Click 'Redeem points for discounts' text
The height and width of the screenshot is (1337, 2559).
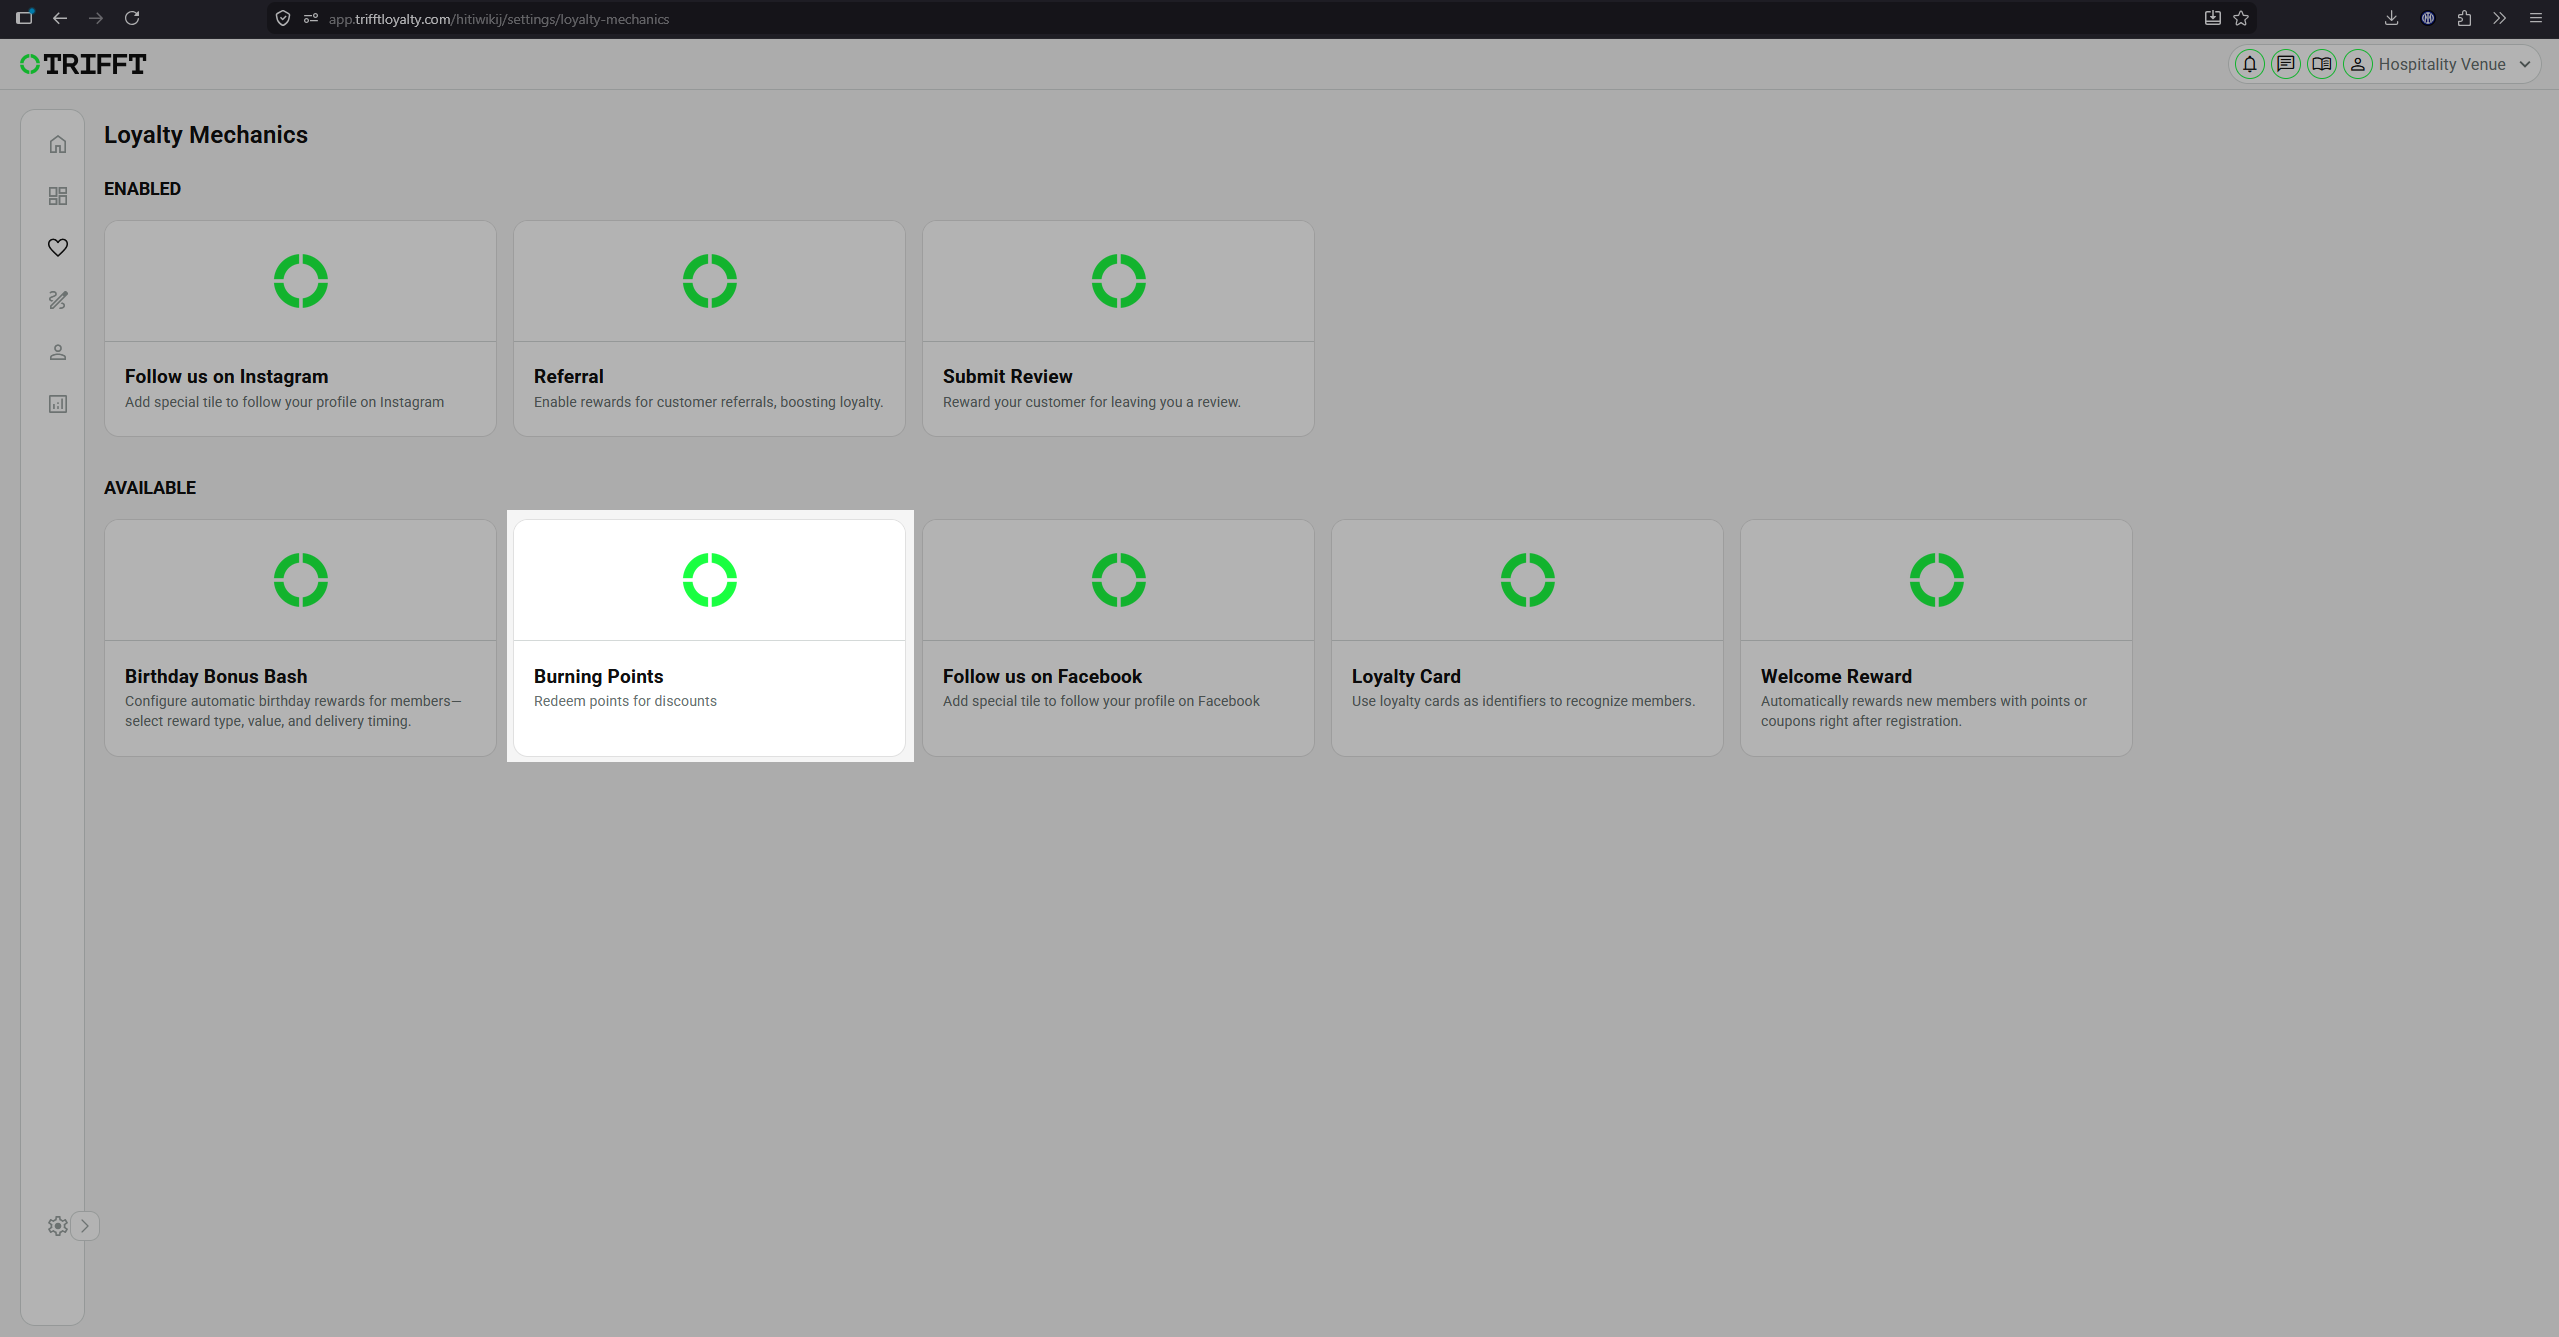(625, 701)
